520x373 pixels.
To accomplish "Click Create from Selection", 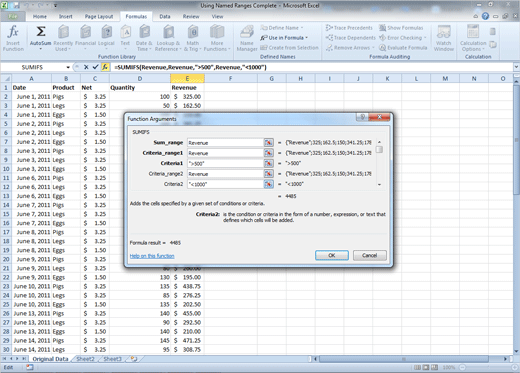I will [x=289, y=48].
